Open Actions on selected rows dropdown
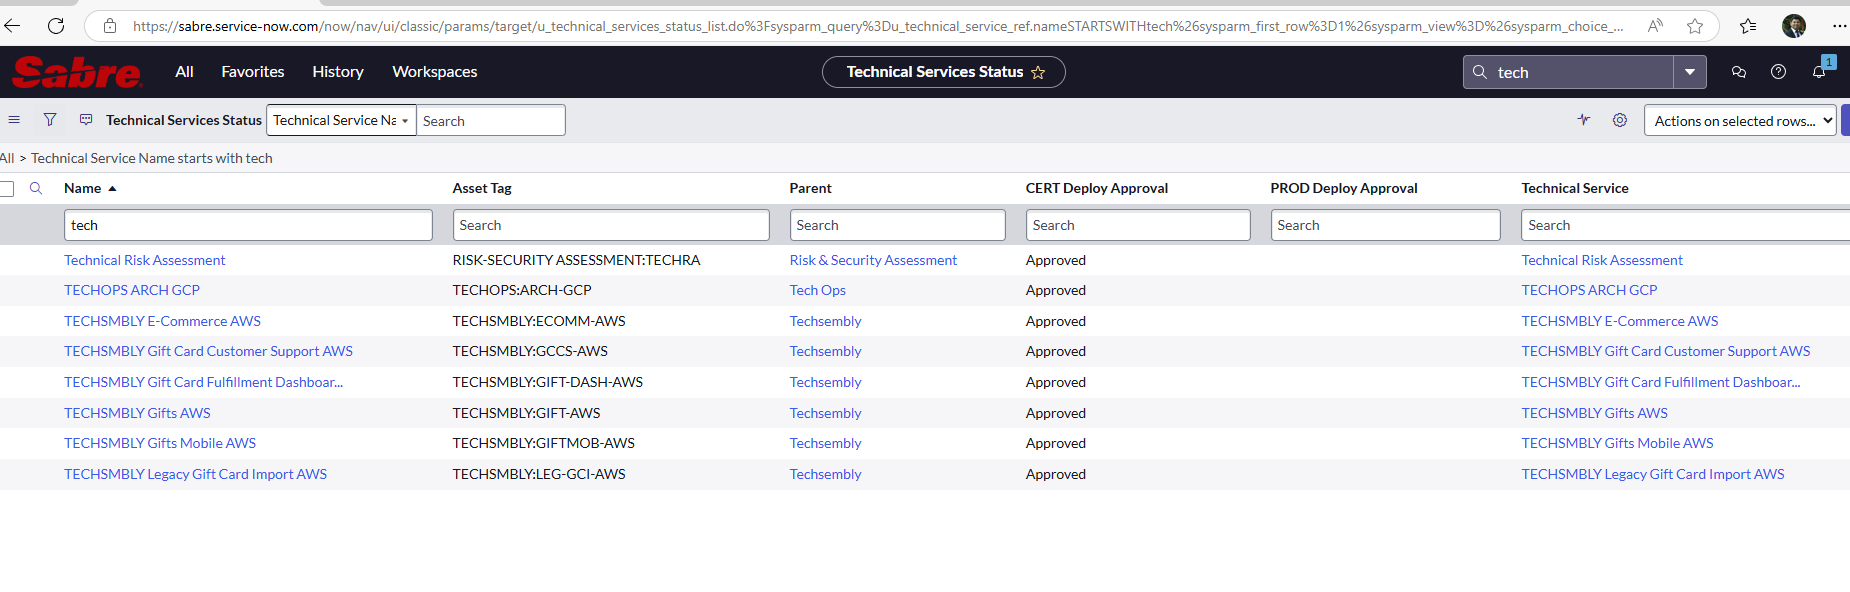This screenshot has width=1850, height=592. click(1740, 120)
